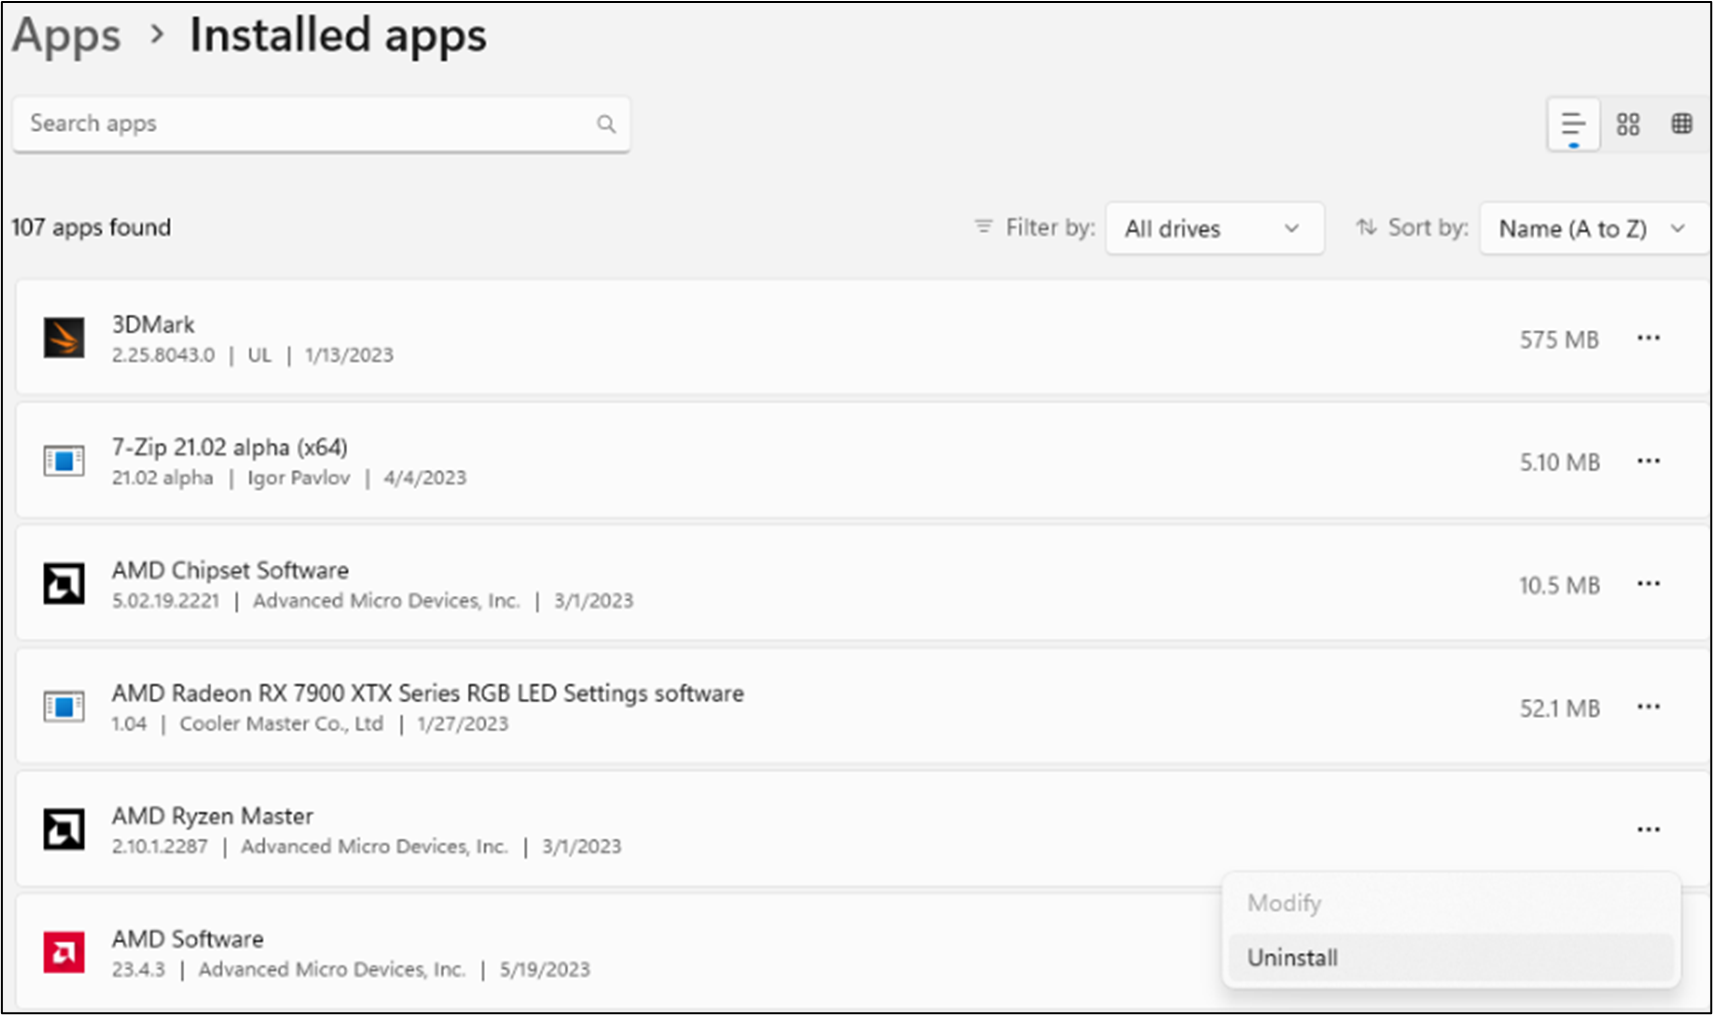Image resolution: width=1713 pixels, height=1015 pixels.
Task: Click version 5.02.19.2221 text
Action: tap(165, 601)
